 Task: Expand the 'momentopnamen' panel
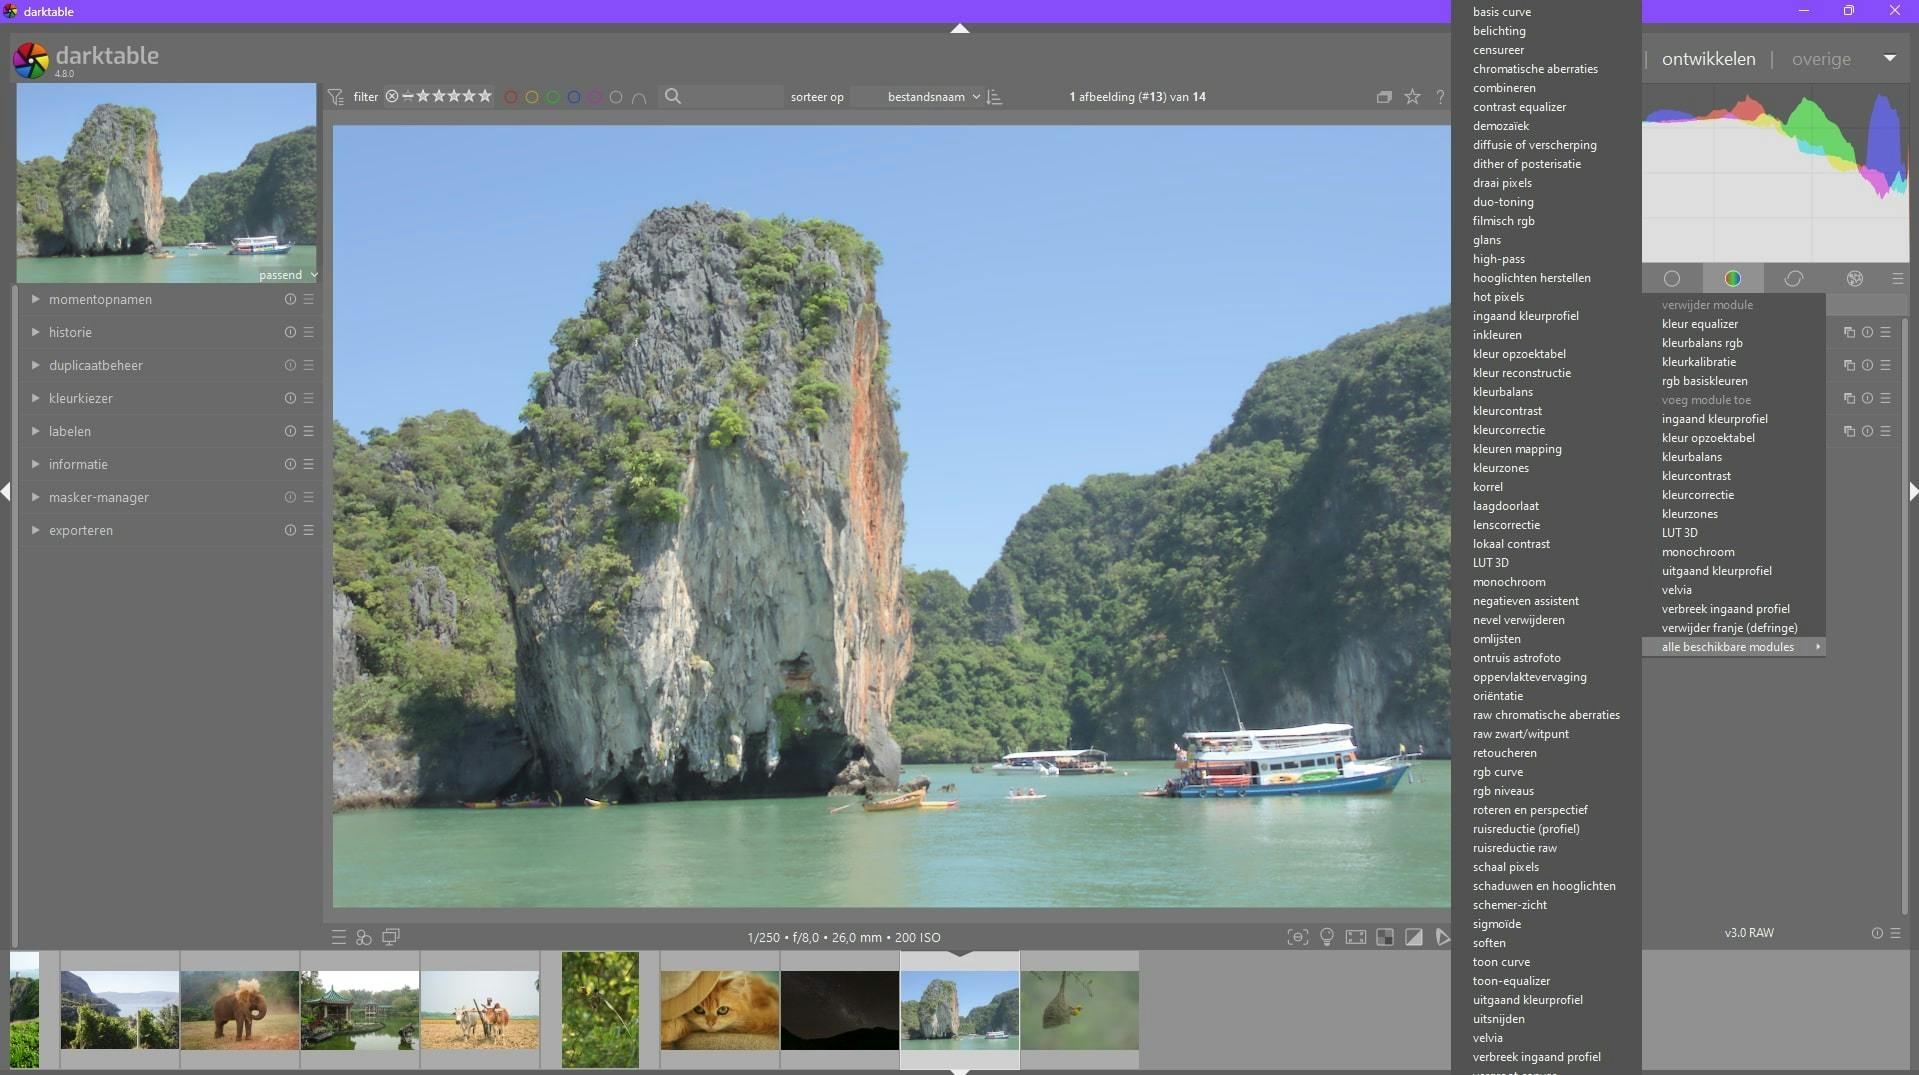36,299
